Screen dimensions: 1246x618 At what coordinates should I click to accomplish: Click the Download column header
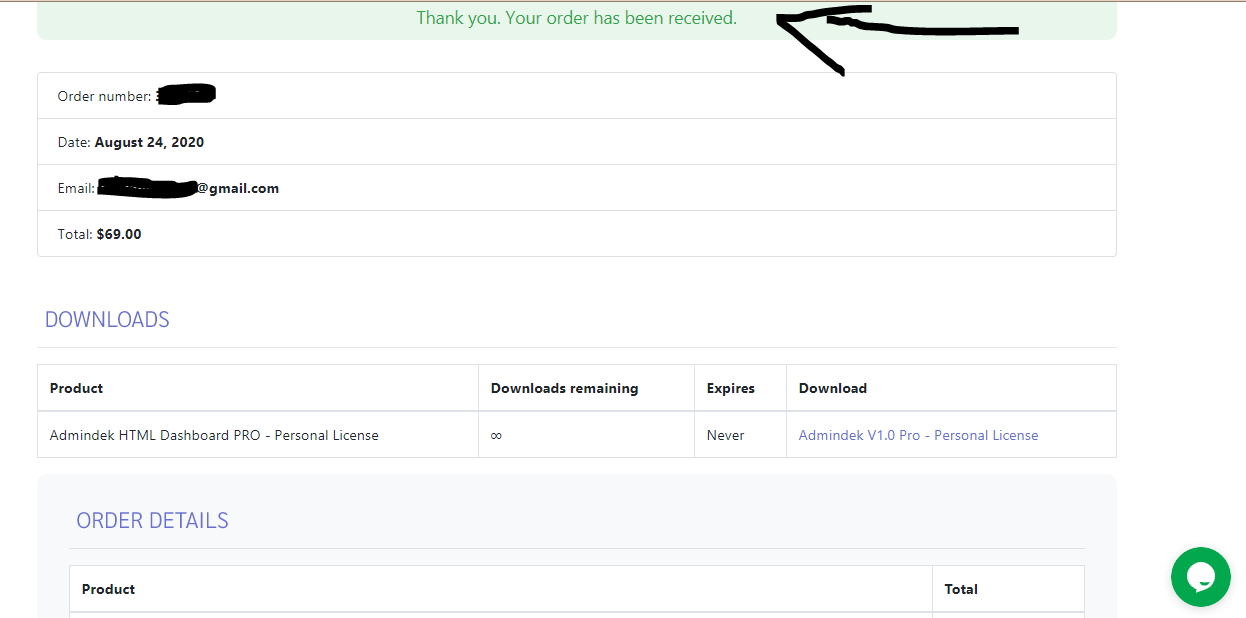pyautogui.click(x=833, y=388)
